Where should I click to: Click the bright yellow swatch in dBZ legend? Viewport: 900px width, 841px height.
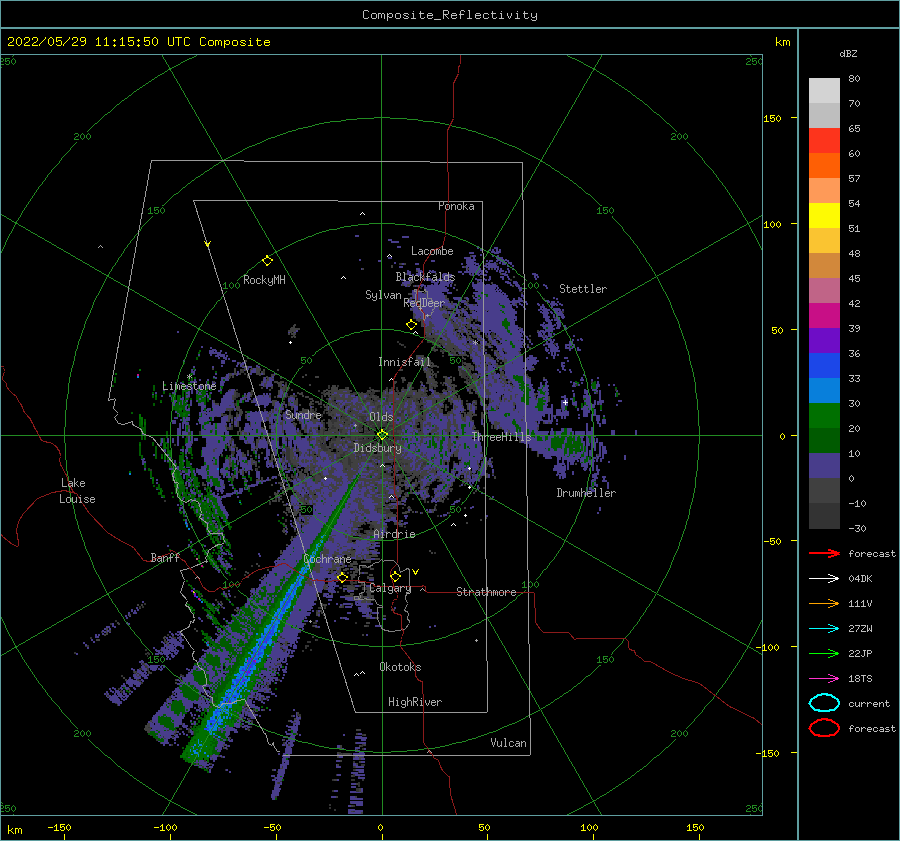click(824, 215)
